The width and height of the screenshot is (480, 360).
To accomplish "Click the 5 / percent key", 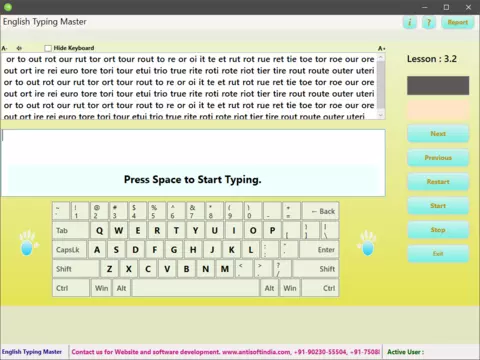I will [157, 211].
